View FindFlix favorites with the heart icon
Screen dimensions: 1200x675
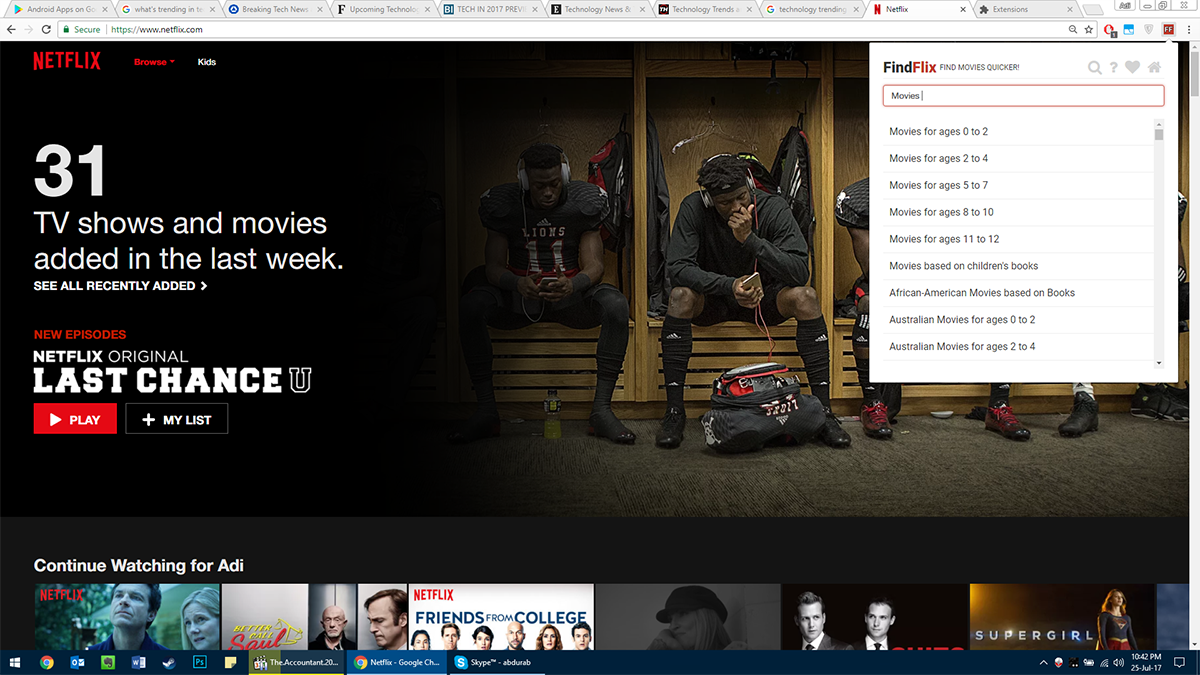click(x=1135, y=67)
